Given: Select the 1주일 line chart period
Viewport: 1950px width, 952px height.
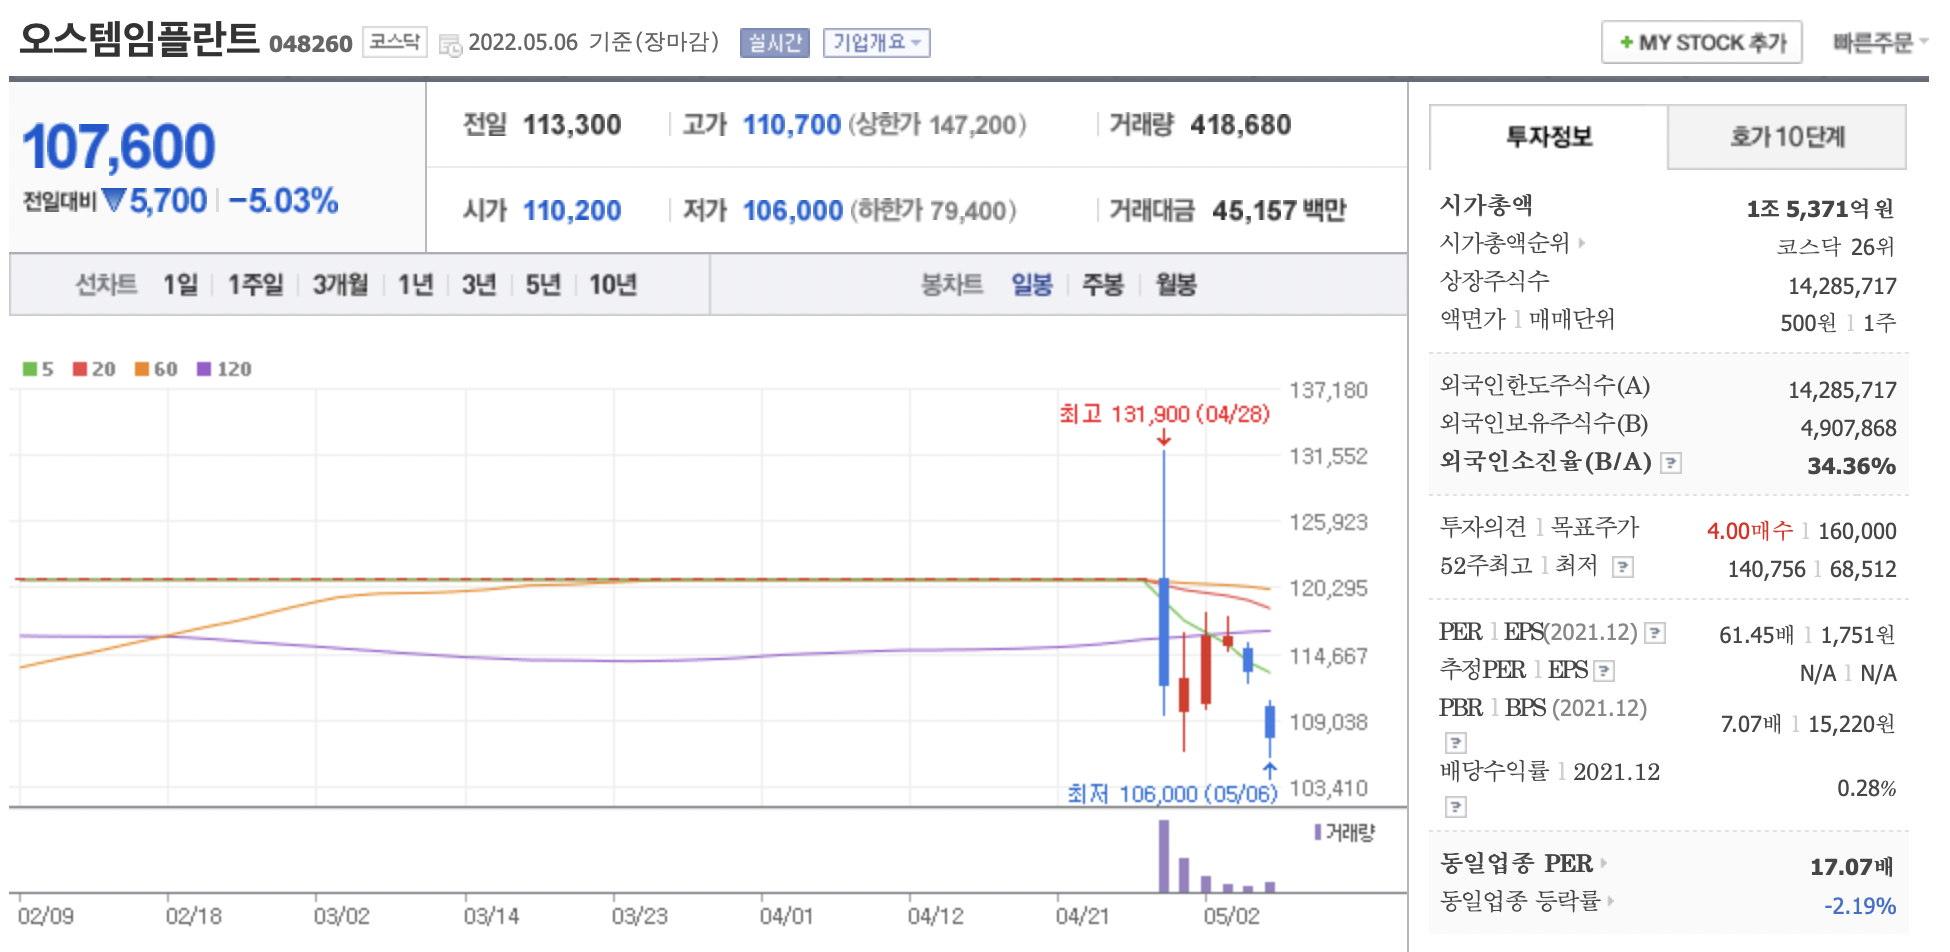Looking at the screenshot, I should [255, 285].
